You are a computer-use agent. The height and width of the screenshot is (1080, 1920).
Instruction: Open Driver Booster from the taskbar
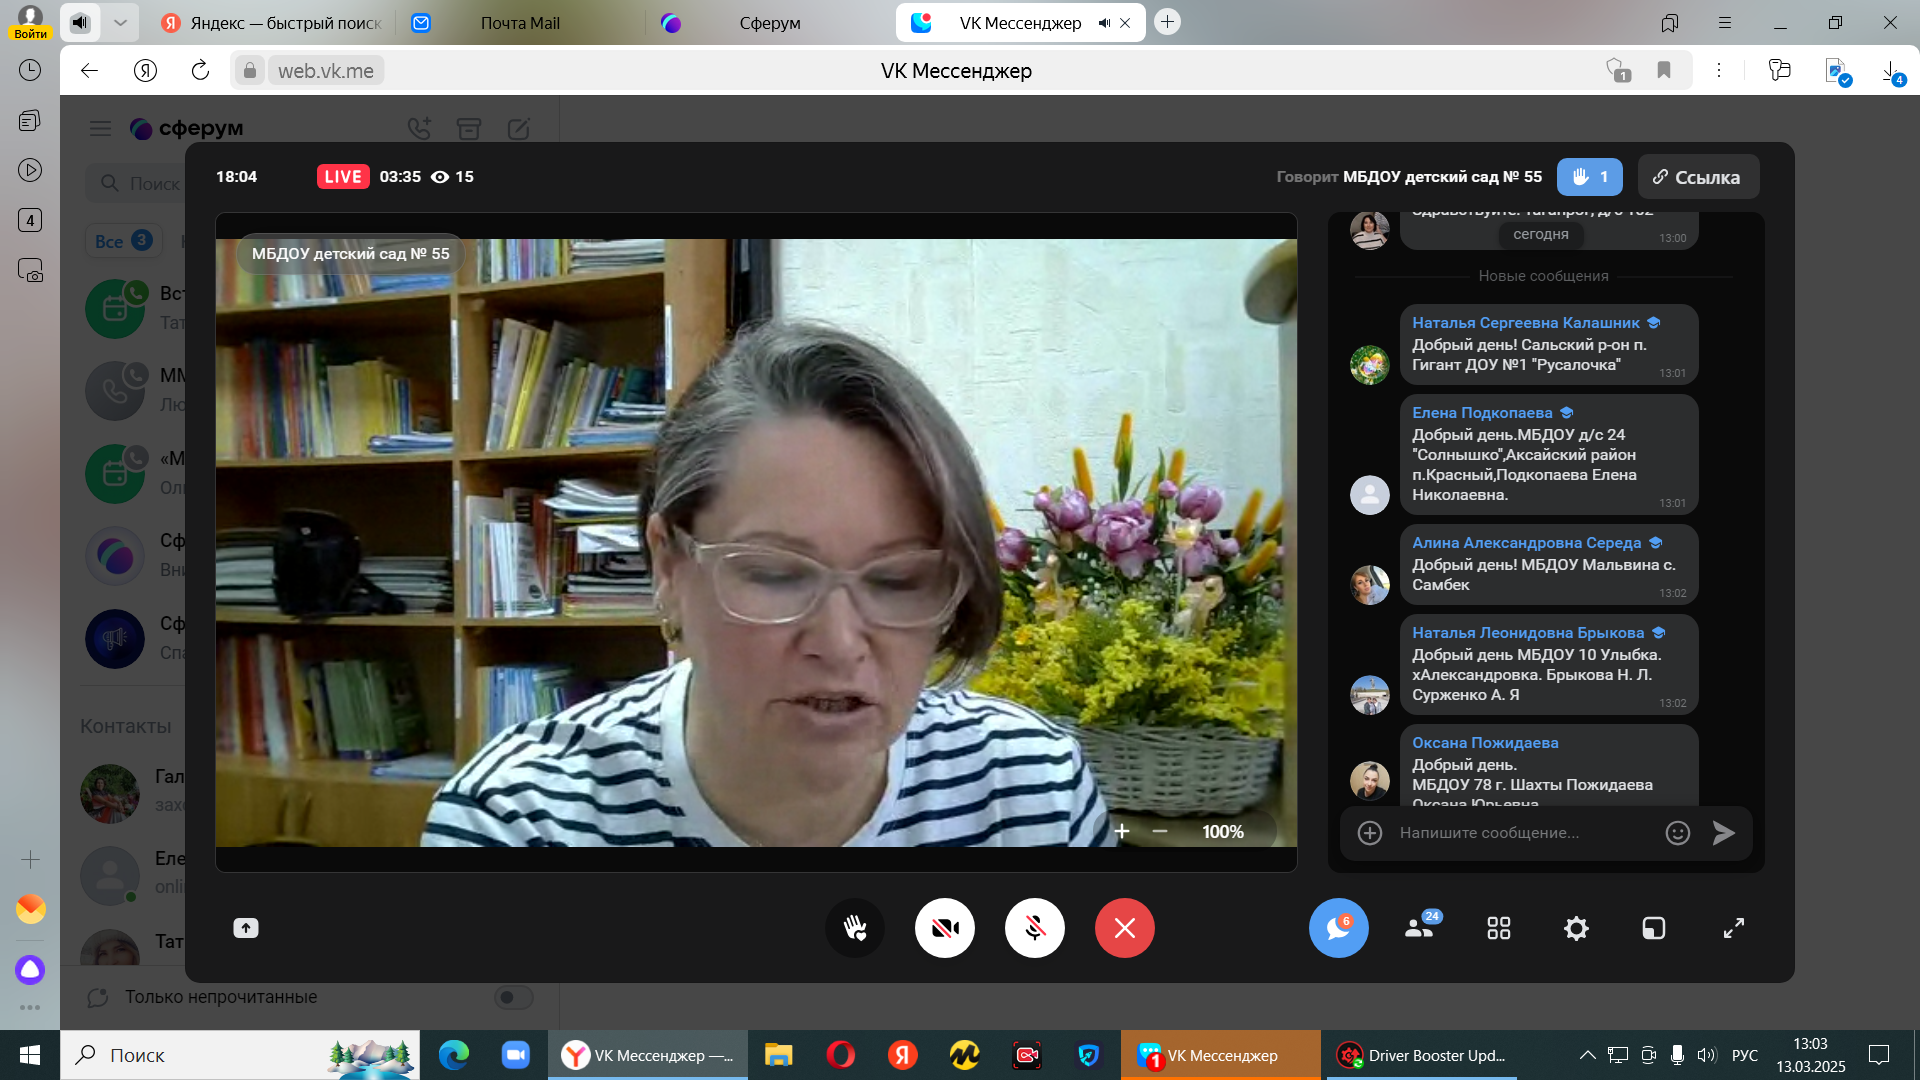1421,1055
